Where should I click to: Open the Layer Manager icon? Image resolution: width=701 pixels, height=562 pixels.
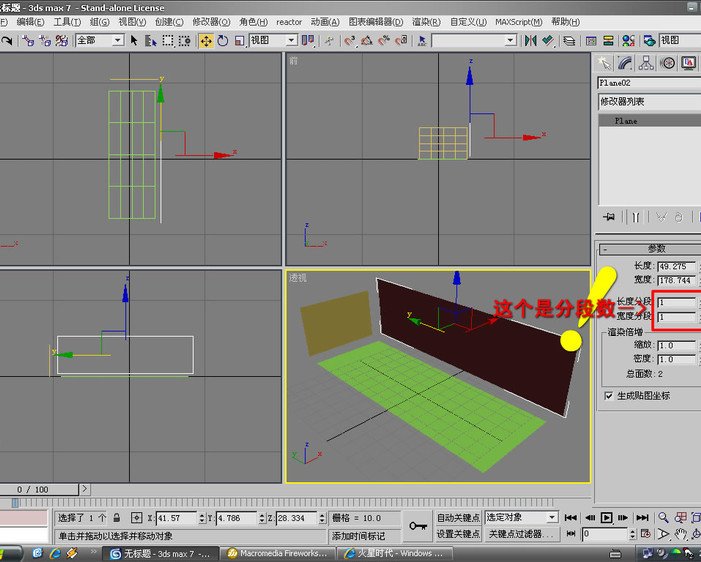[569, 41]
